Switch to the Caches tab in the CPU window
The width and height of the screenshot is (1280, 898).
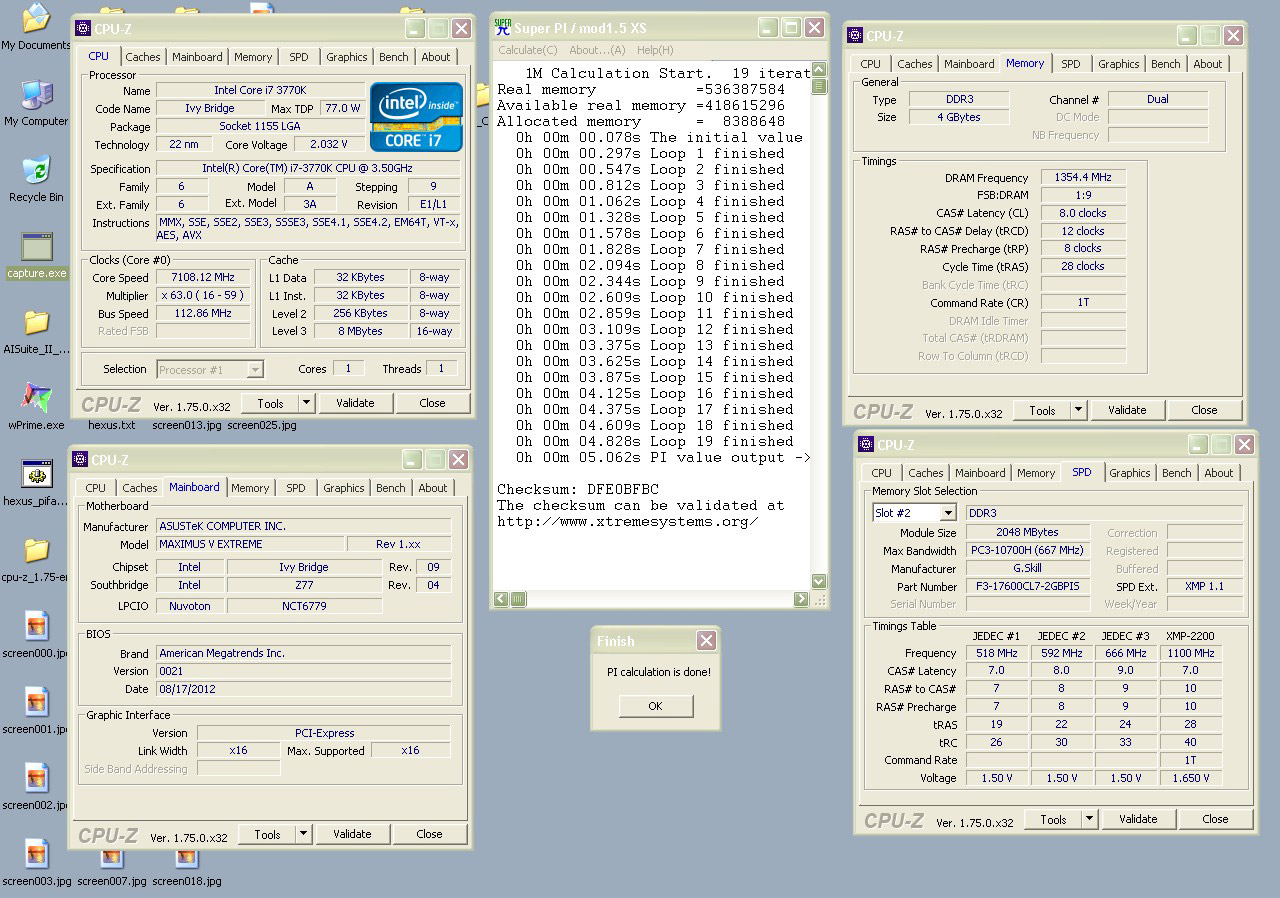tap(142, 57)
